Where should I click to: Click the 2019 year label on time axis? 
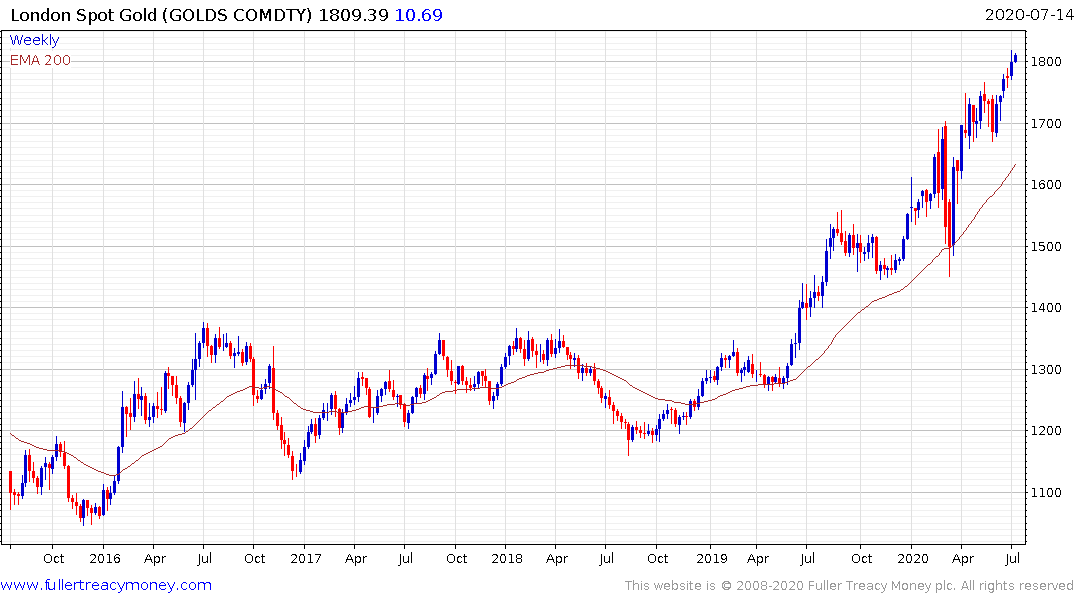[712, 558]
